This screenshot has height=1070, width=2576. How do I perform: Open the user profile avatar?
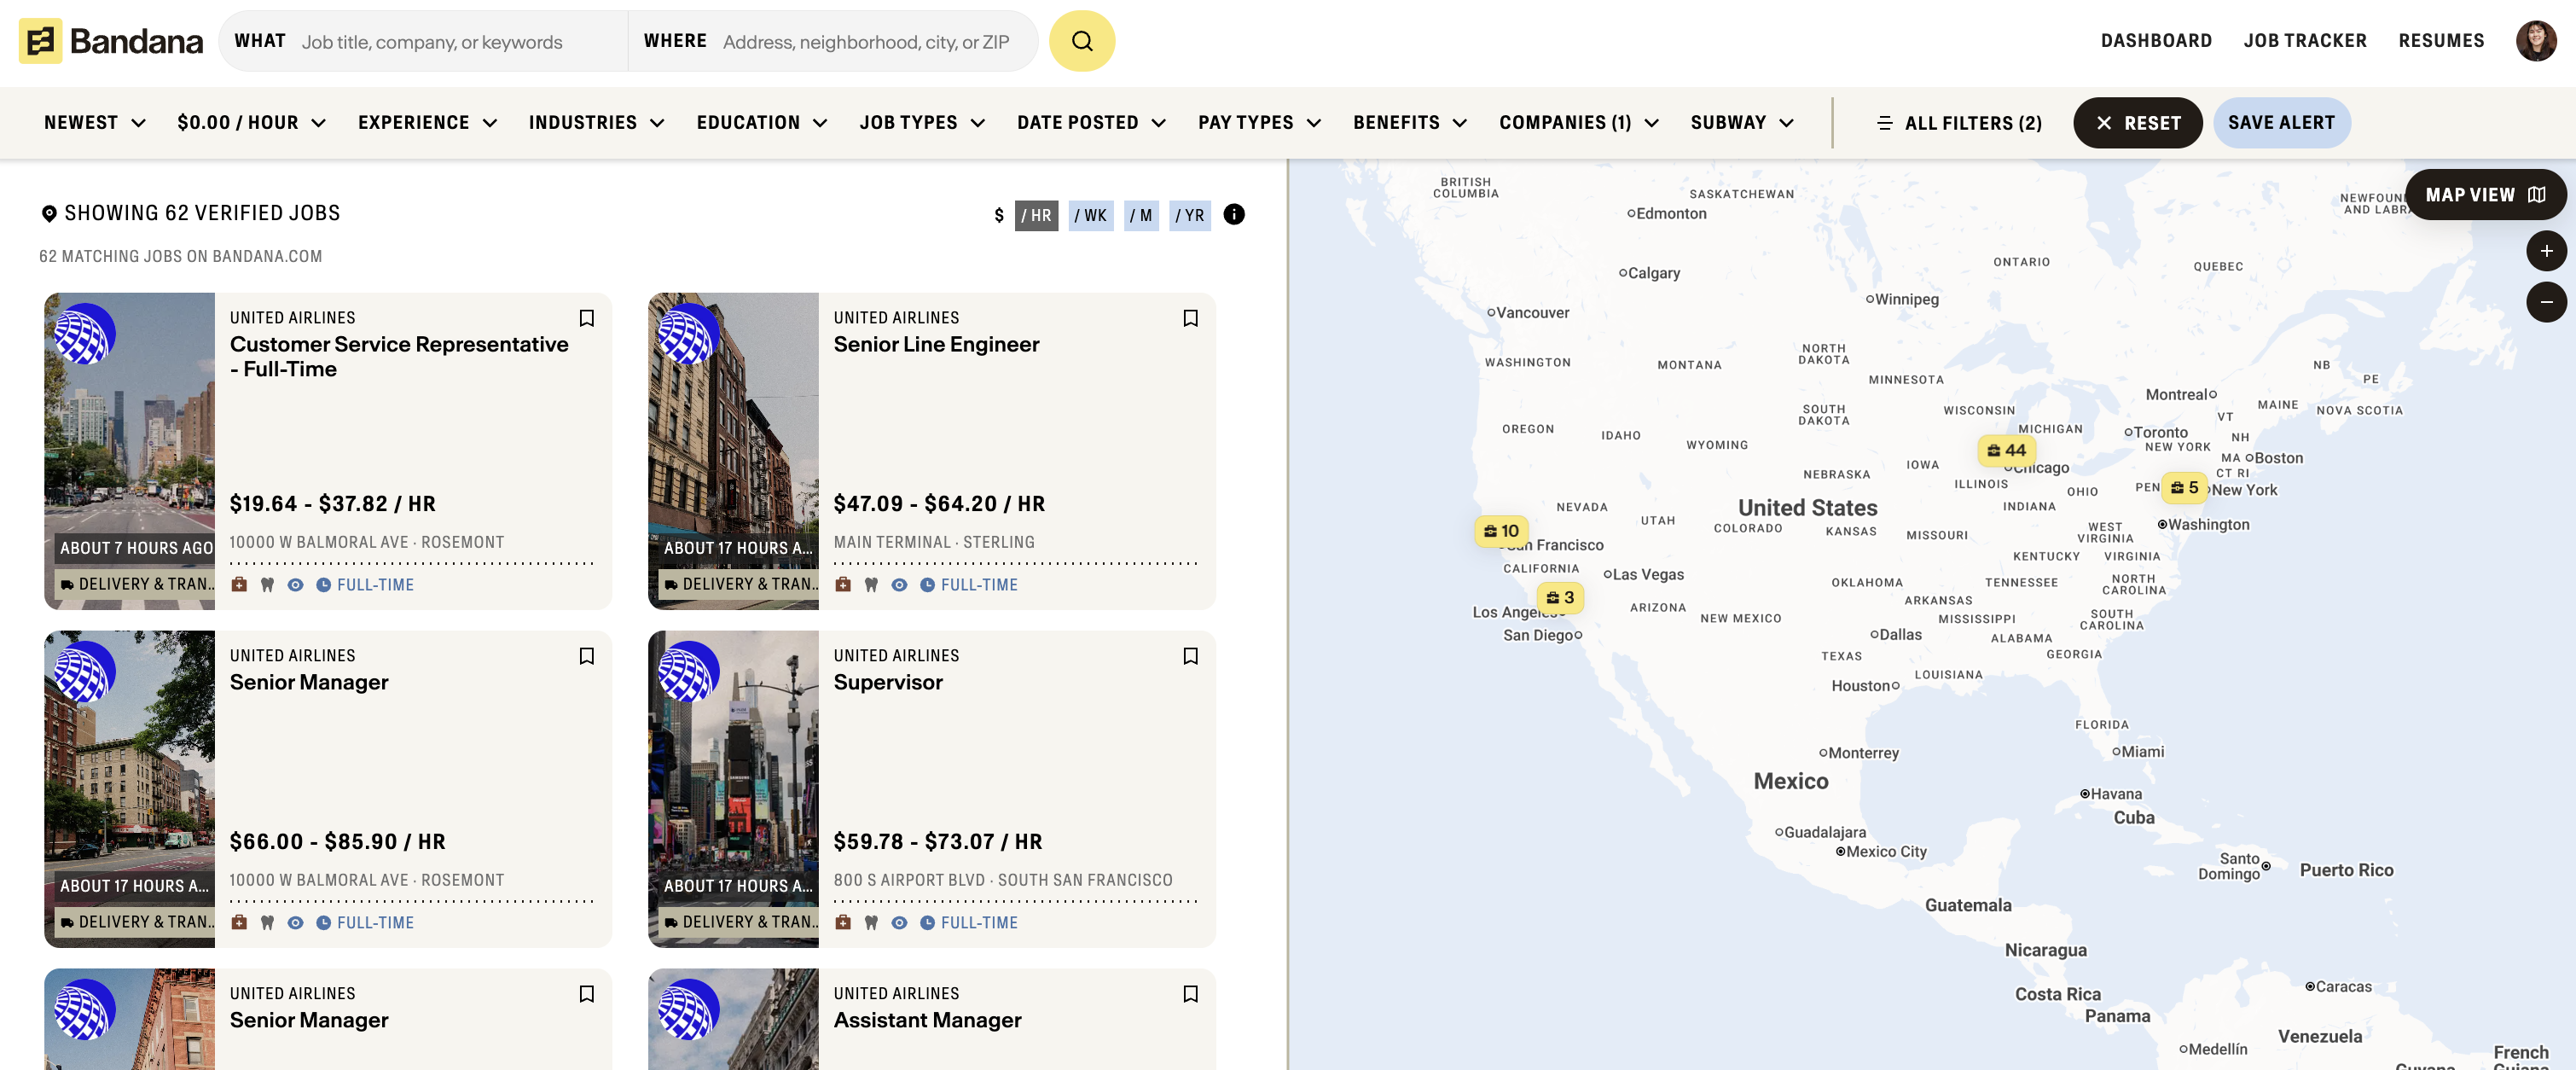click(x=2535, y=41)
